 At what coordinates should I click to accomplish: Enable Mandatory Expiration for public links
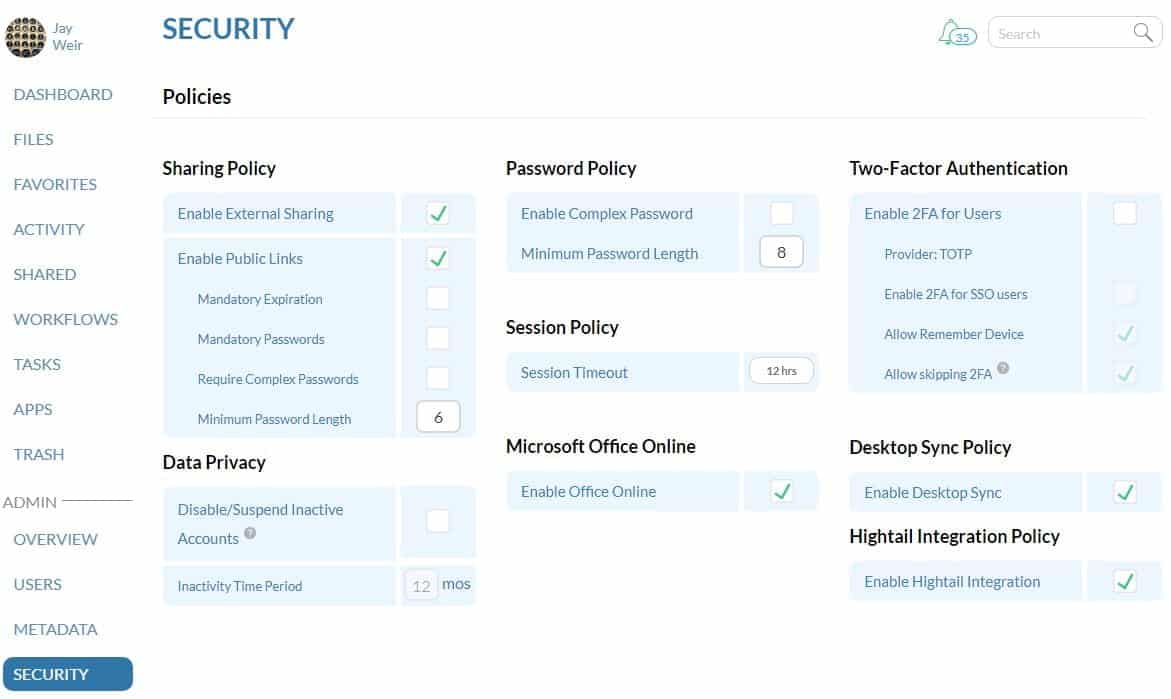click(x=437, y=297)
